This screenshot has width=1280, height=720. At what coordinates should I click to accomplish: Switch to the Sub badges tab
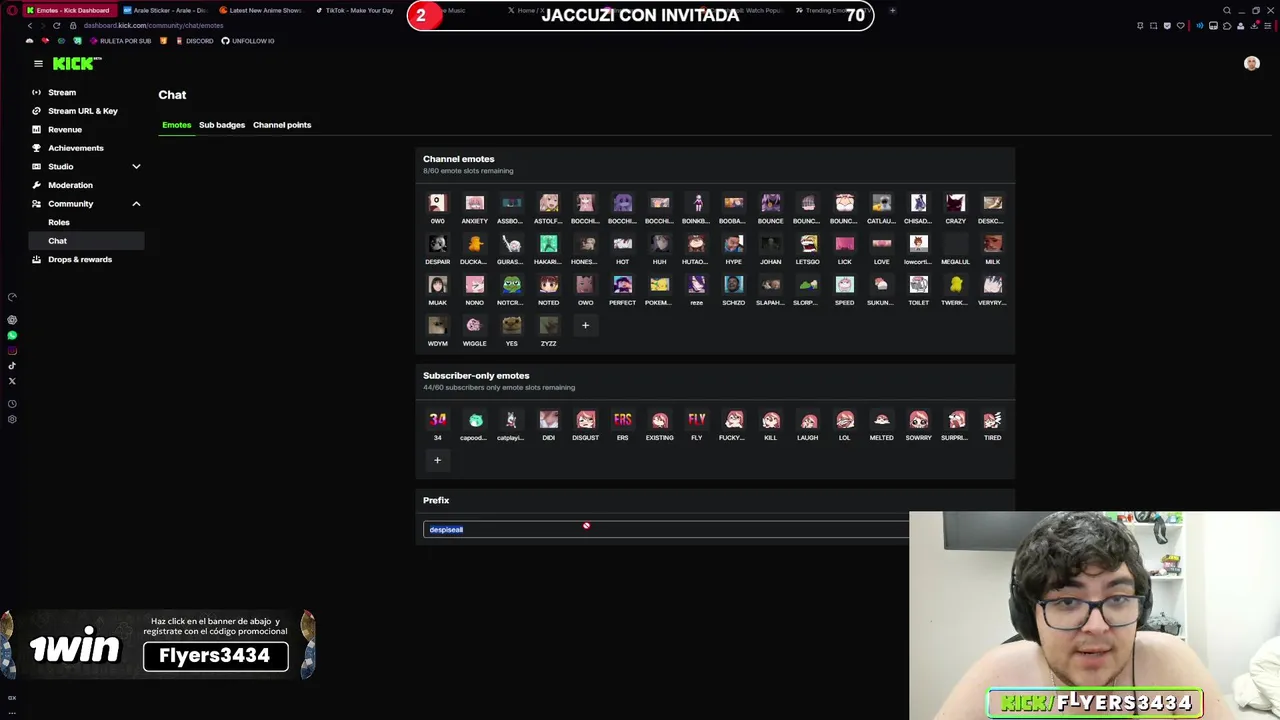222,125
